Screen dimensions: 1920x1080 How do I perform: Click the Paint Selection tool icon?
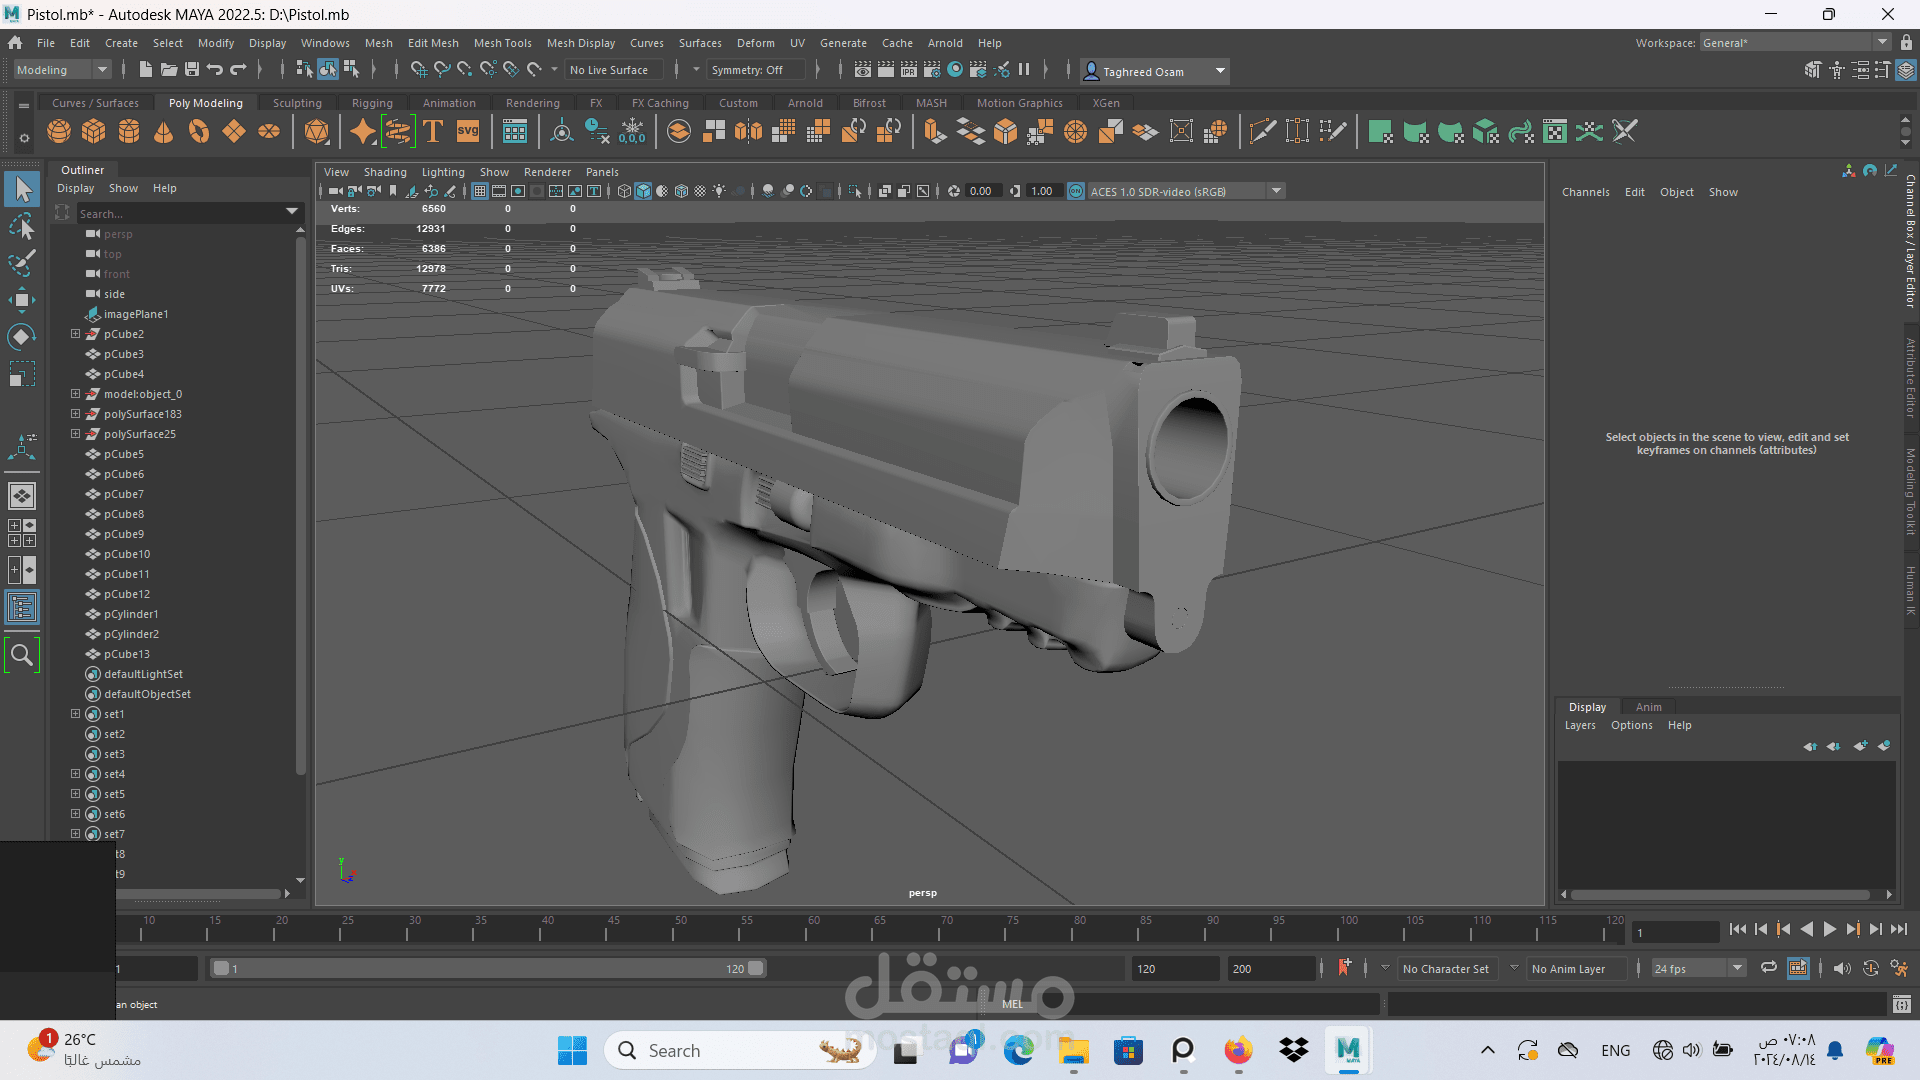pyautogui.click(x=22, y=263)
